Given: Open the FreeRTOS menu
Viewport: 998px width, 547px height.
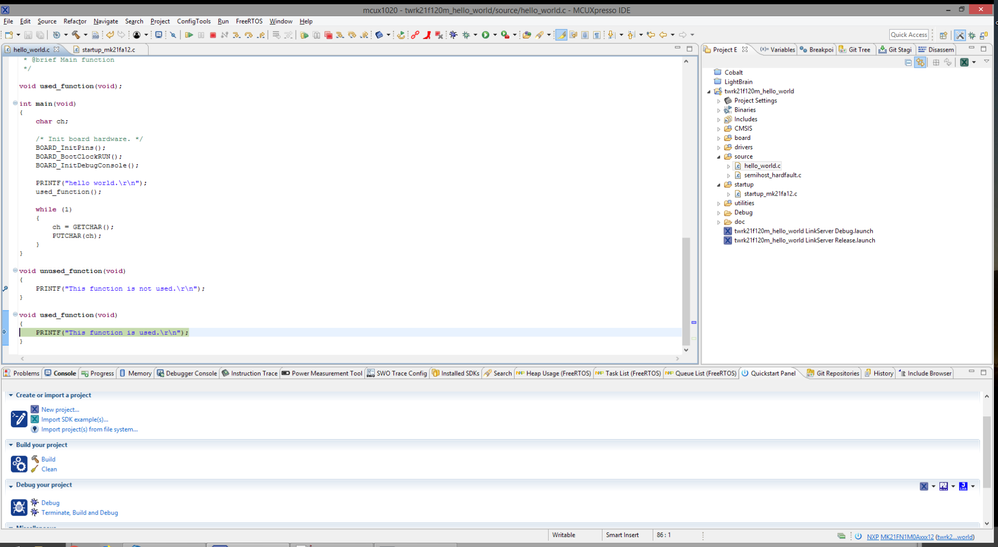Looking at the screenshot, I should 249,21.
